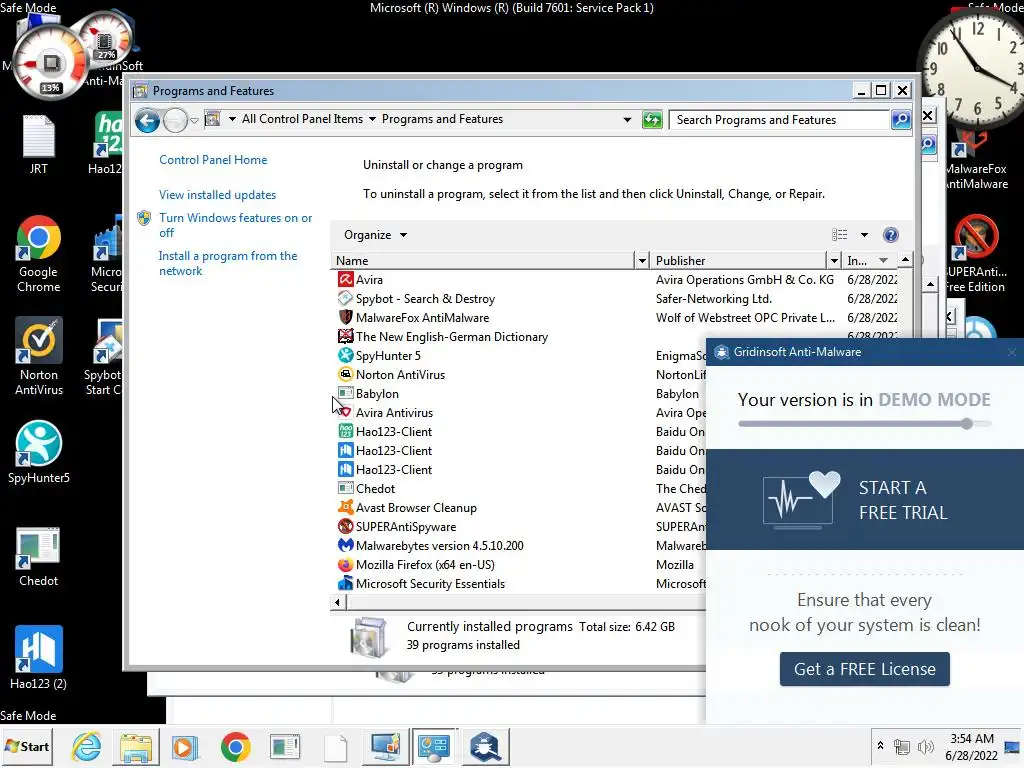Open the Chedot desktop shortcut
This screenshot has height=768, width=1024.
[39, 556]
